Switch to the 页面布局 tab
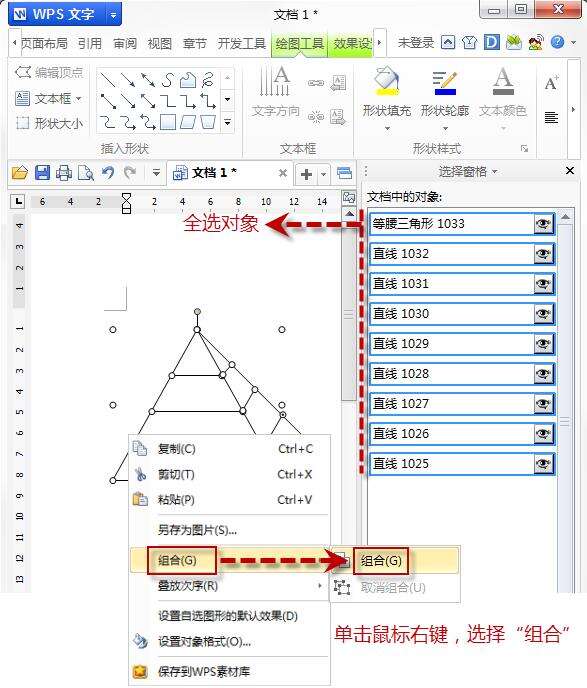The height and width of the screenshot is (688, 587). pyautogui.click(x=44, y=43)
